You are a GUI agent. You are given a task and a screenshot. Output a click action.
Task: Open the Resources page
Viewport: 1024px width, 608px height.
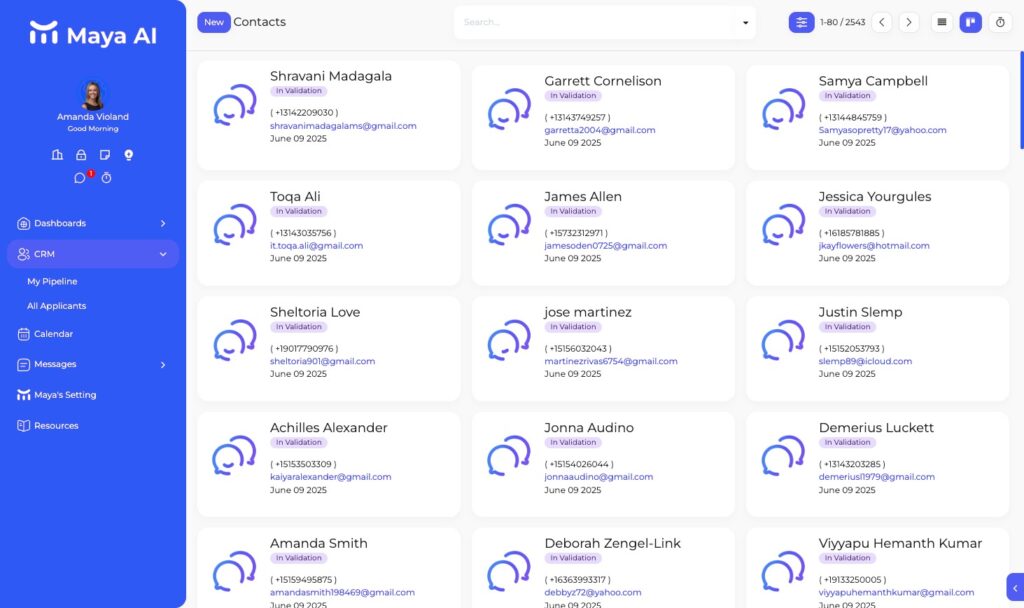(x=48, y=426)
